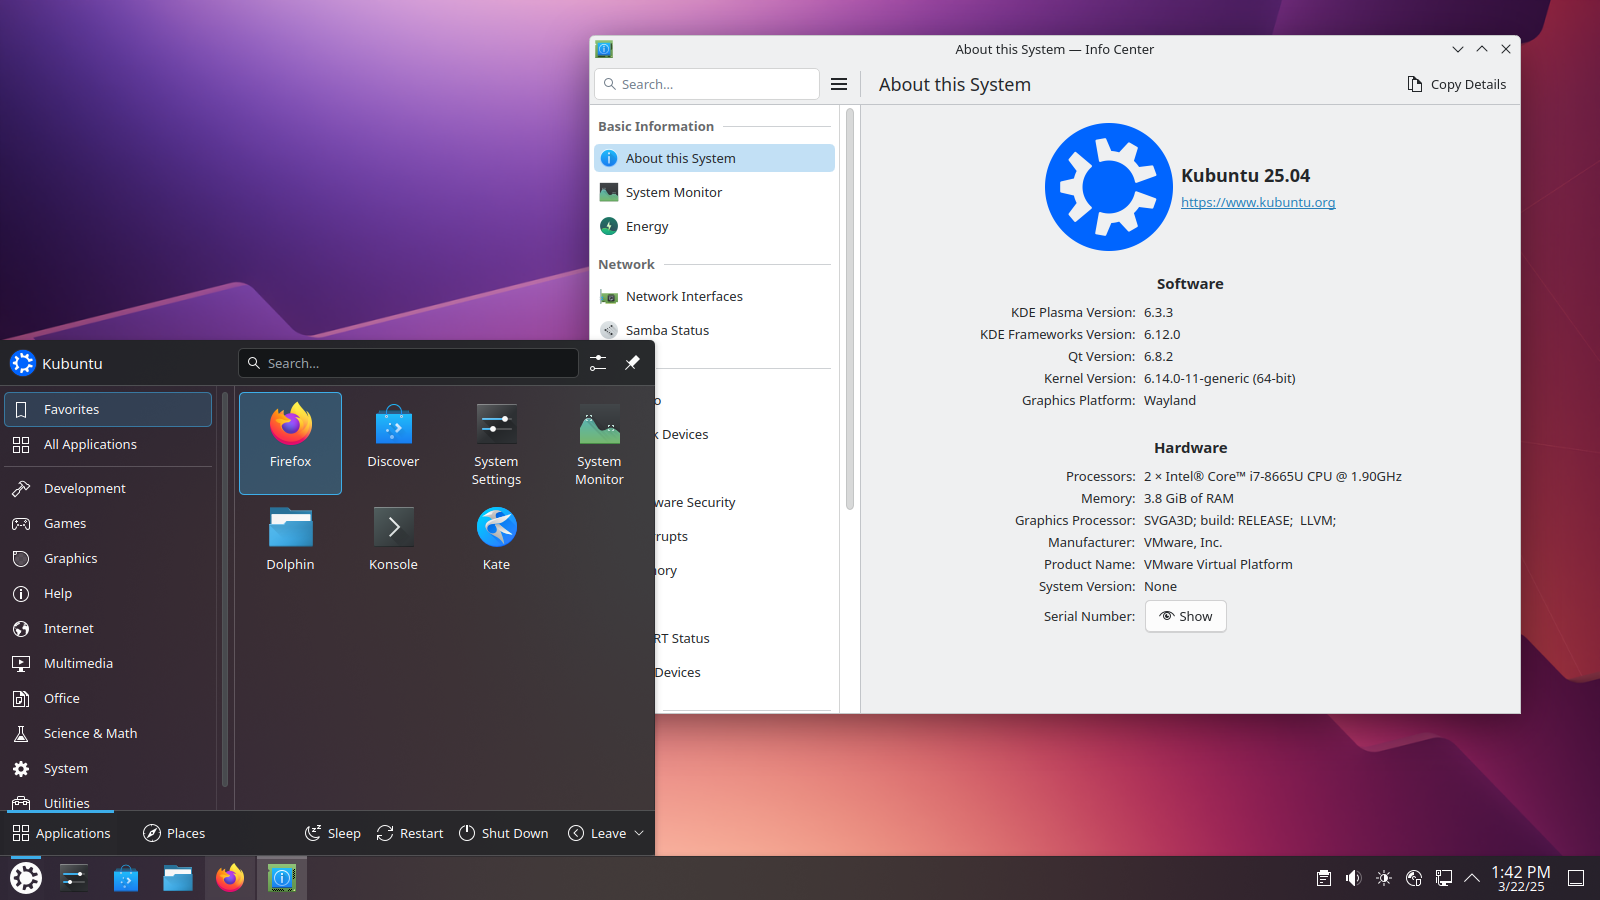Screen dimensions: 1600x900
Task: Pin the application launcher open
Action: [x=632, y=363]
